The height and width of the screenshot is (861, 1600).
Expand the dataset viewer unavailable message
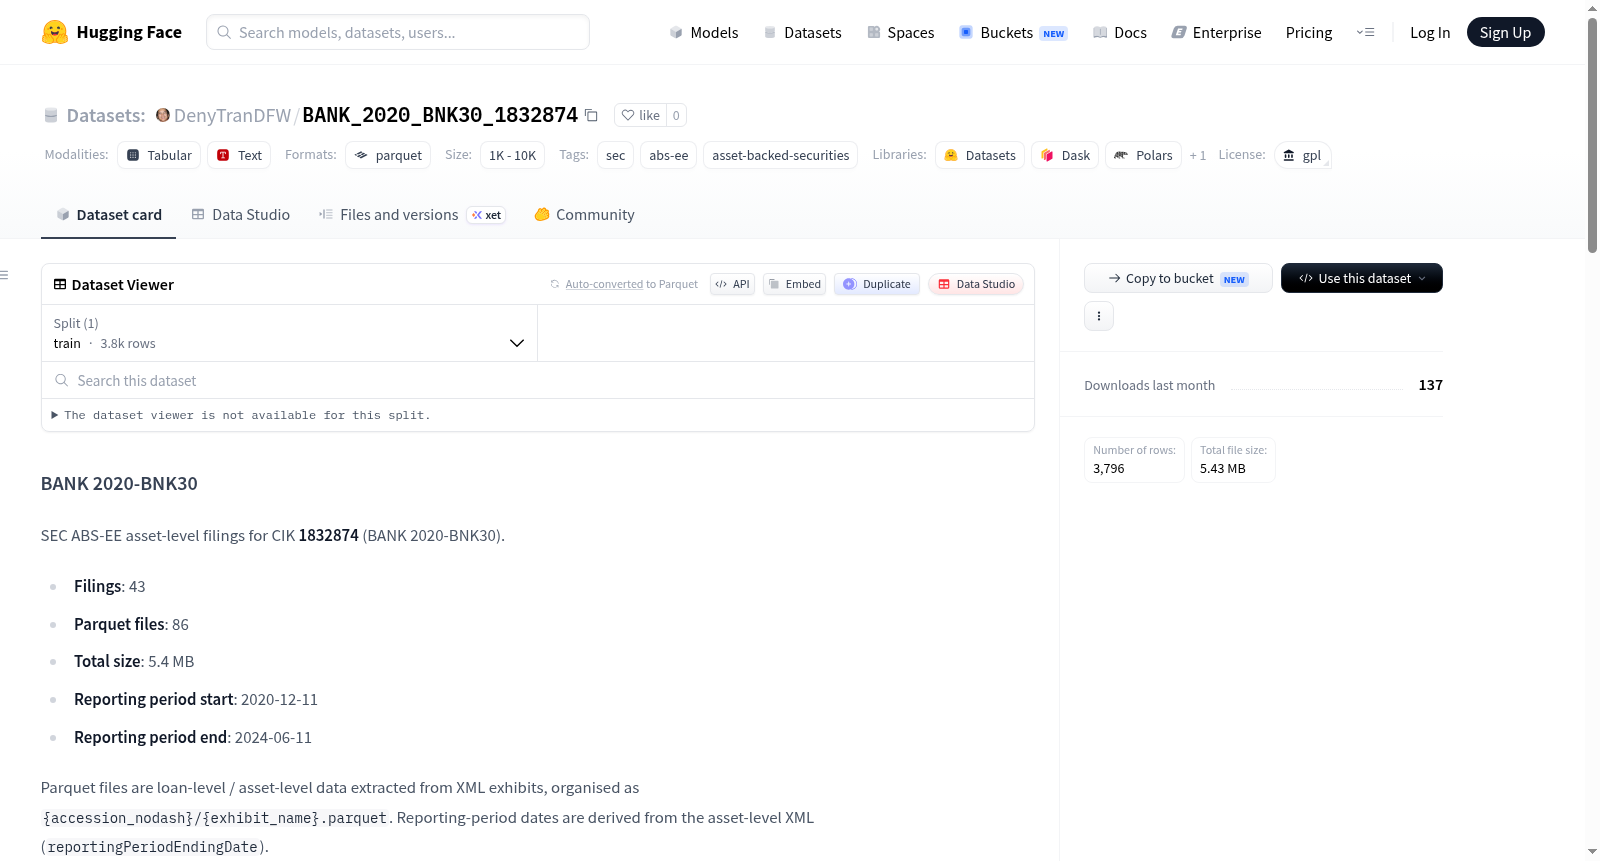241,415
